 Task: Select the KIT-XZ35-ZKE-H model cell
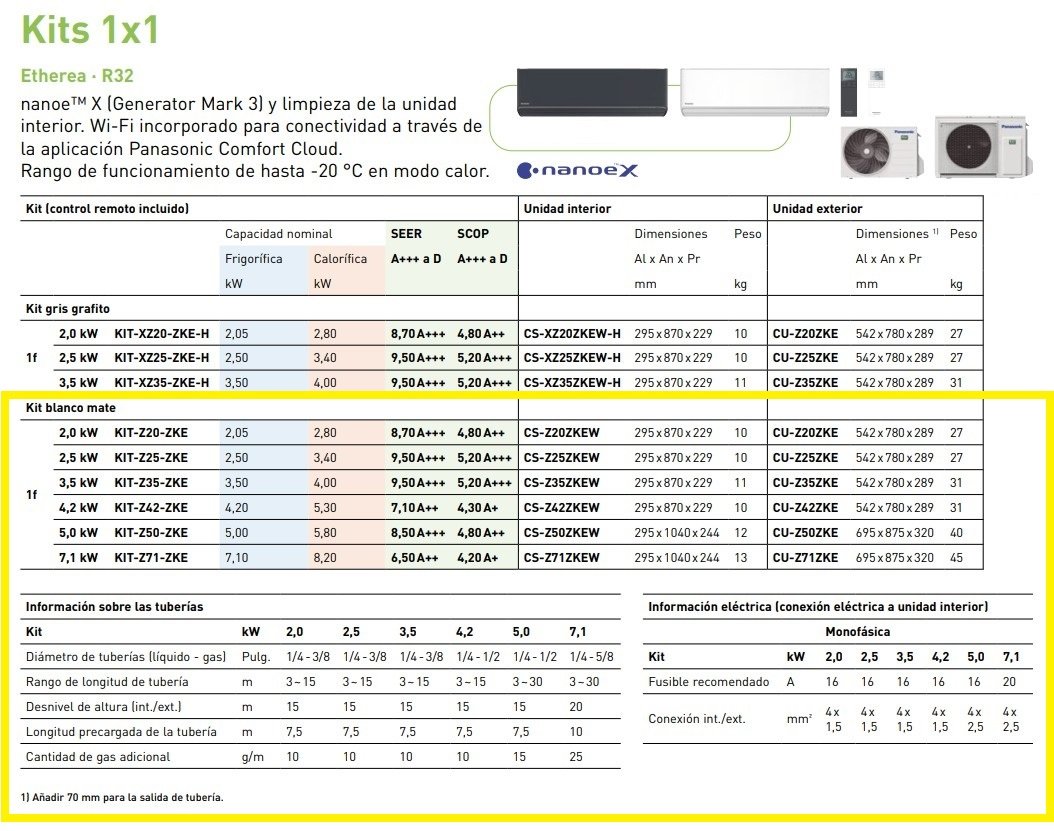pyautogui.click(x=162, y=383)
